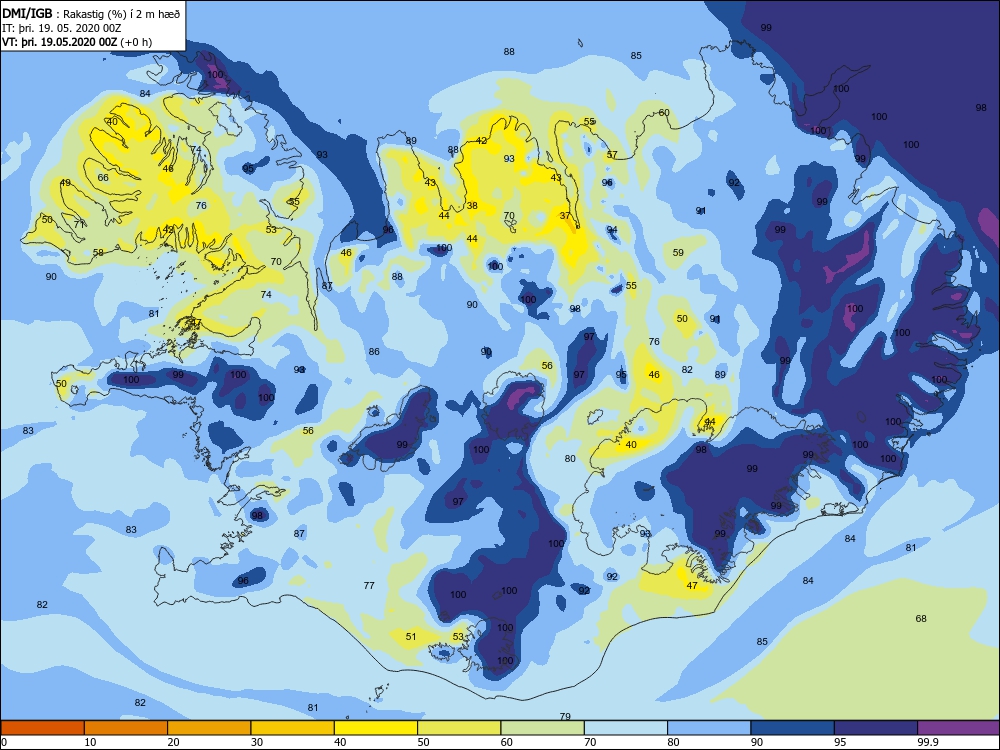
Task: Click the pale blue 70–80 legend swatch
Action: (x=626, y=728)
